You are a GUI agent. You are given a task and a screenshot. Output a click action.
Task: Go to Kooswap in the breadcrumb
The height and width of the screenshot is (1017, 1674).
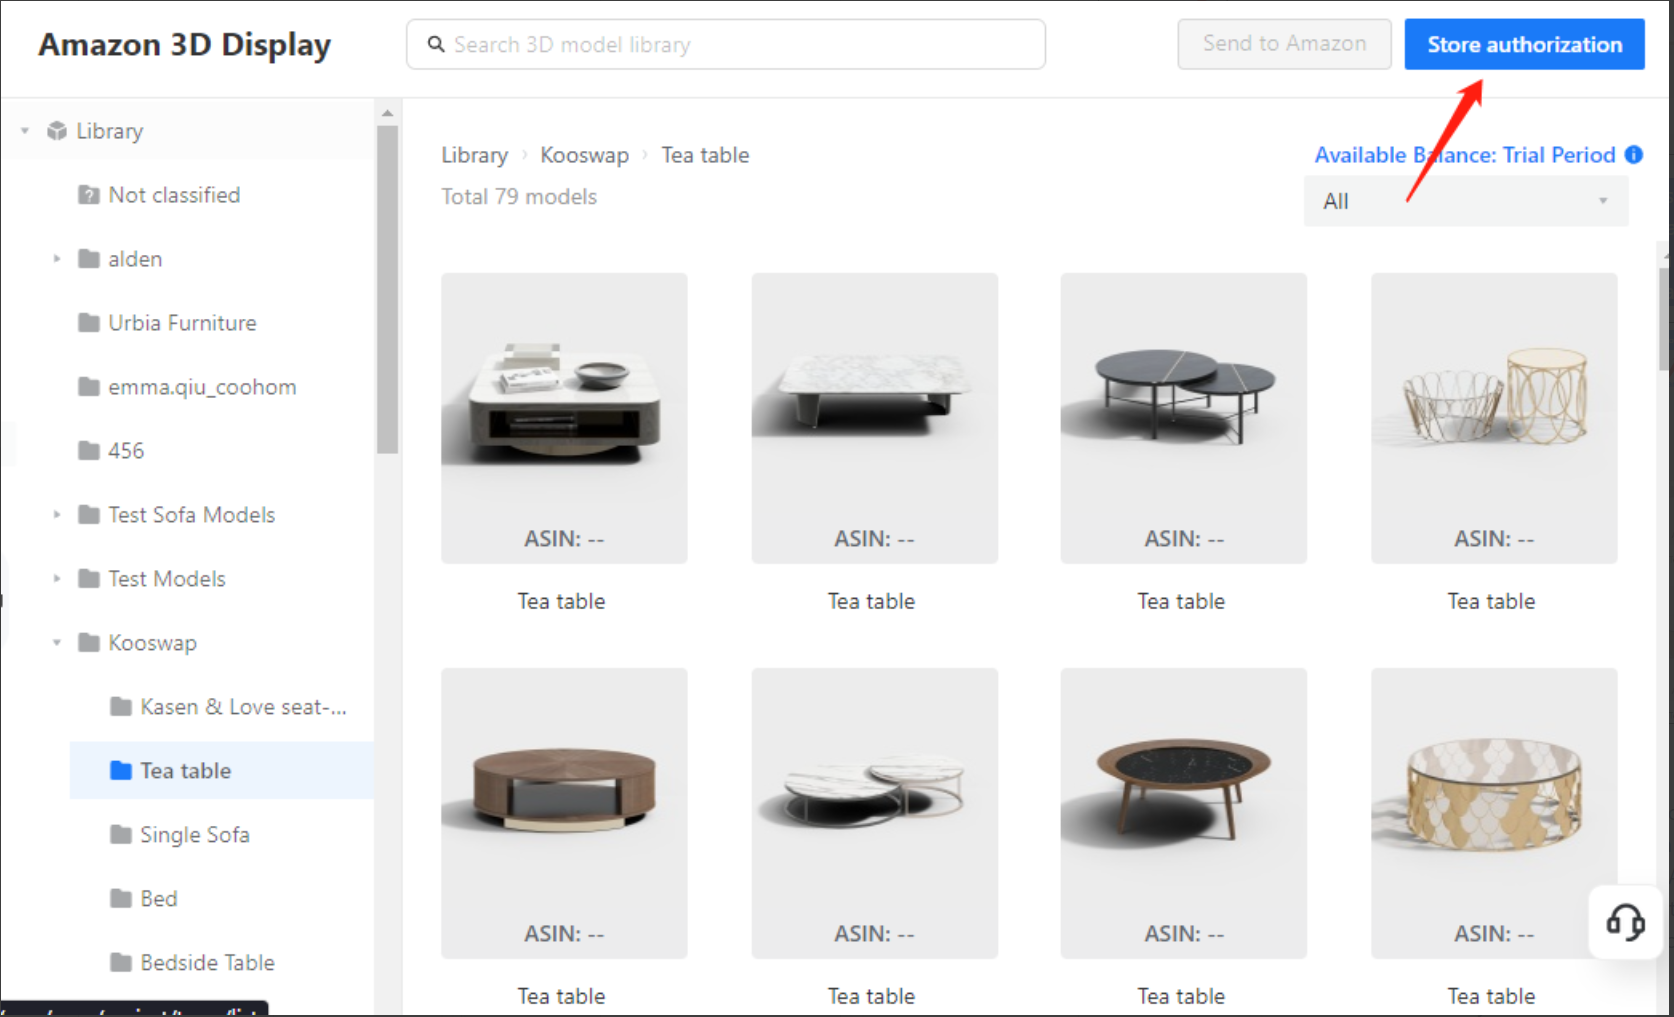tap(584, 155)
